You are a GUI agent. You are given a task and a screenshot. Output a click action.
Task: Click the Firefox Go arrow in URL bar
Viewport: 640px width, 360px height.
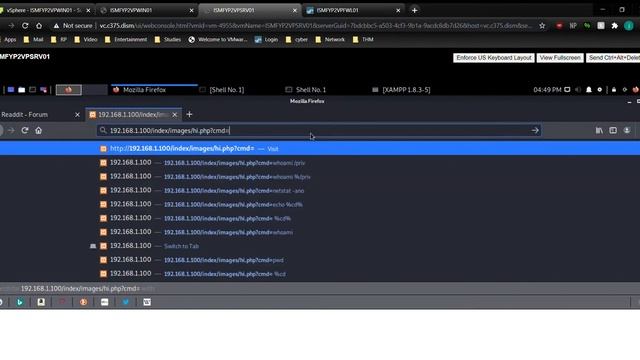(535, 131)
